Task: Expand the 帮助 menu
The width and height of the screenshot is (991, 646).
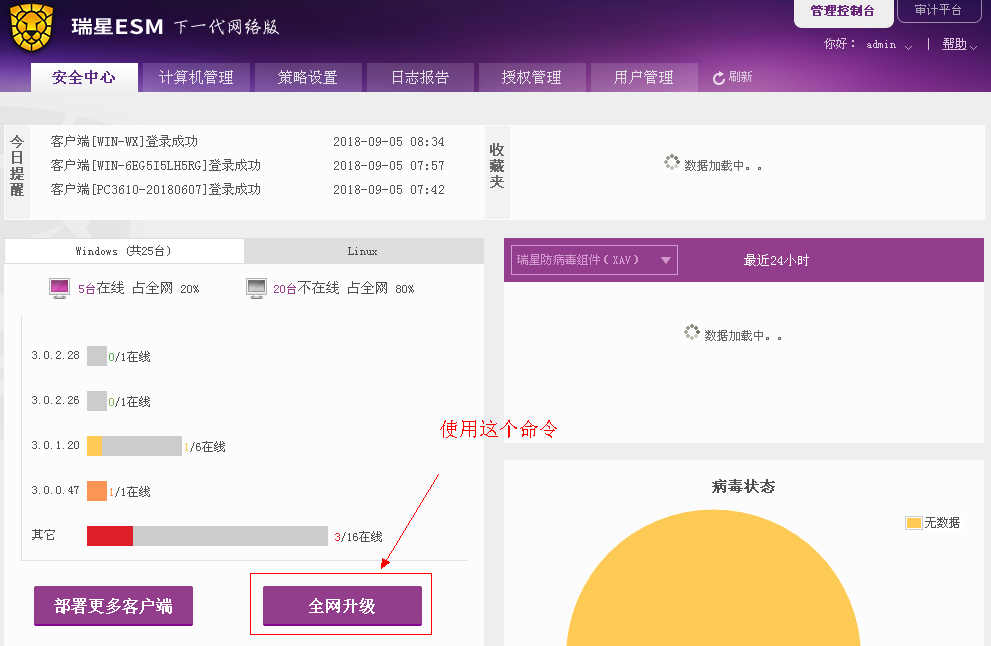Action: point(959,44)
